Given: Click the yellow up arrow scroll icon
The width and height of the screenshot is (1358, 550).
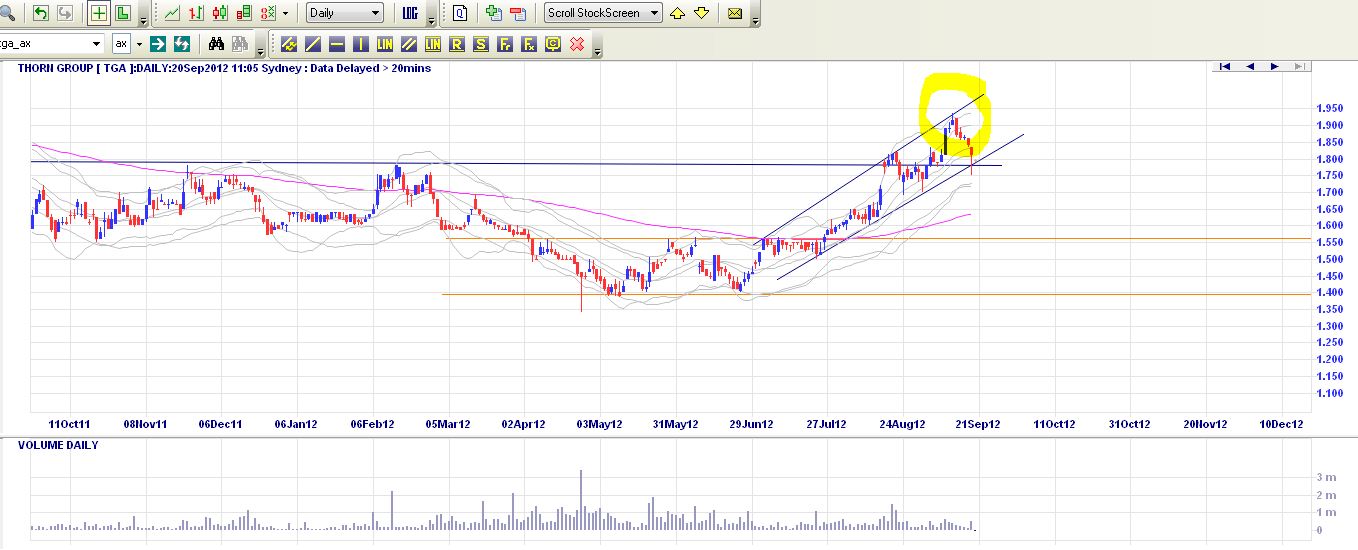Looking at the screenshot, I should pyautogui.click(x=677, y=13).
